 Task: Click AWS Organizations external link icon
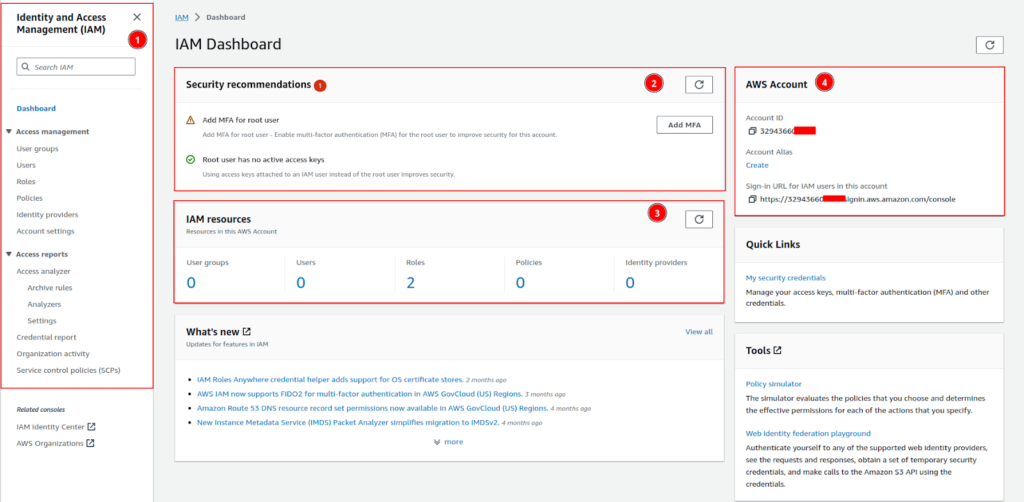click(91, 443)
